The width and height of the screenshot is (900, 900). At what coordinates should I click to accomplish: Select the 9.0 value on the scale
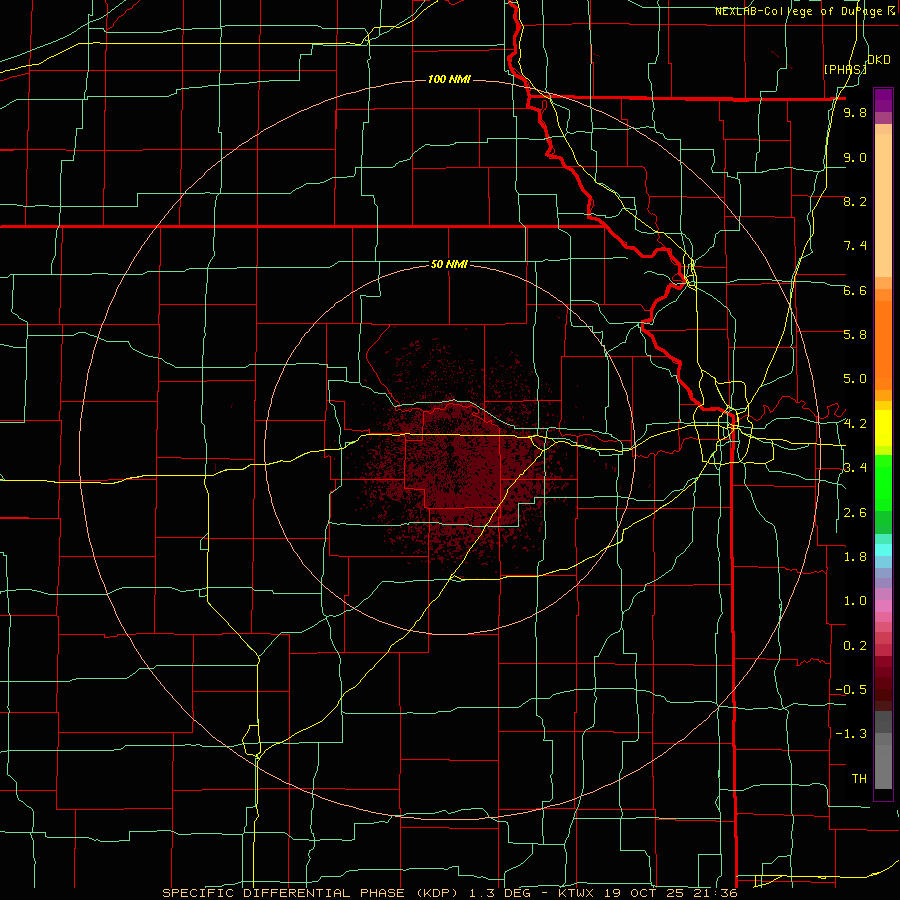[x=855, y=157]
